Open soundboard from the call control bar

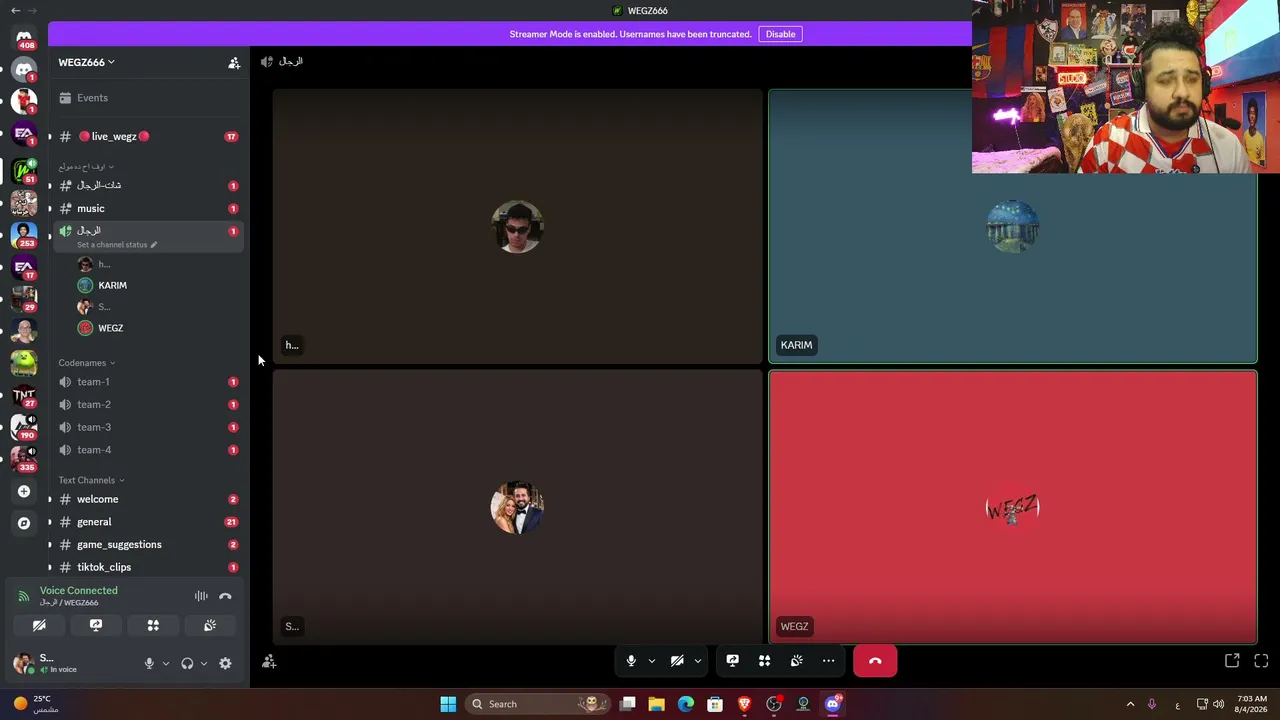pos(796,661)
